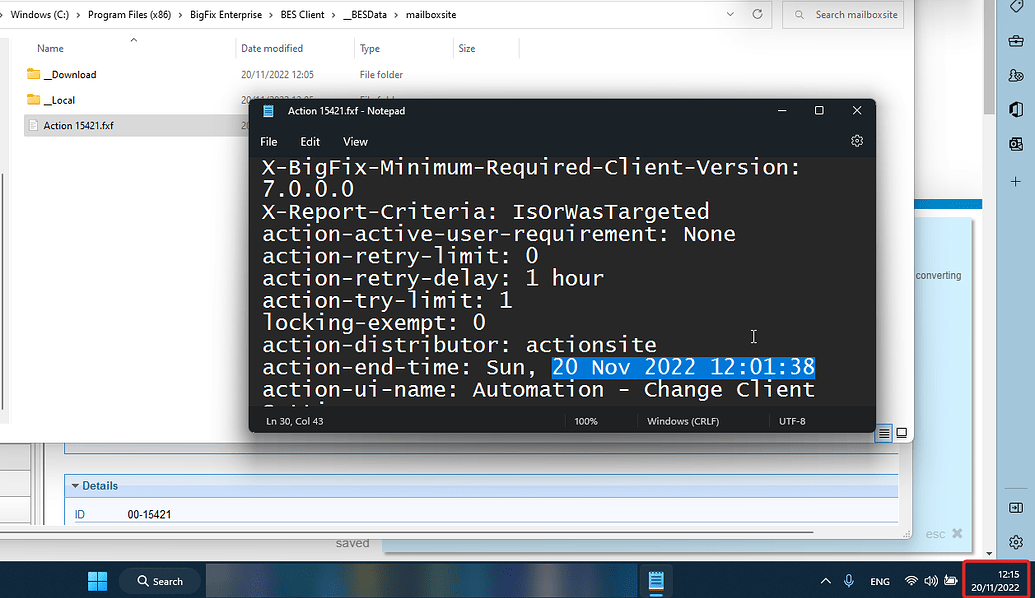
Task: Sort files by Date modified column
Action: [272, 48]
